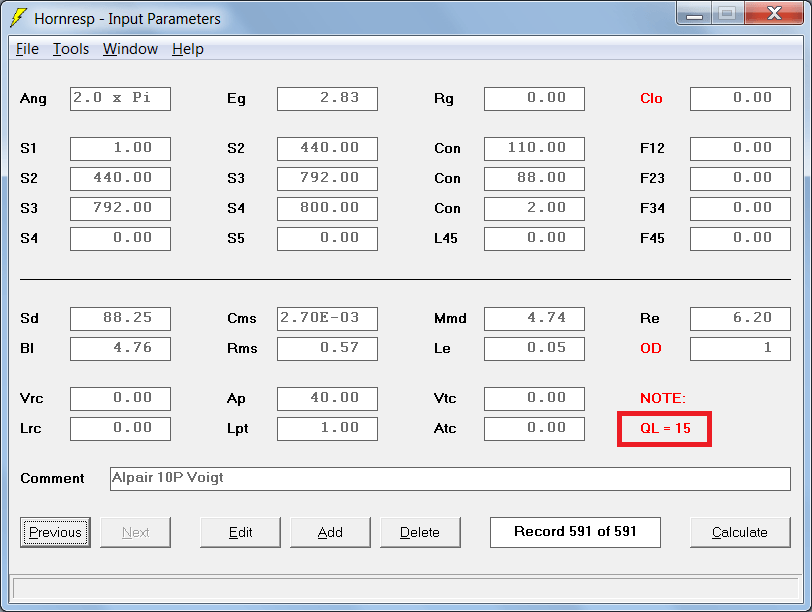812x612 pixels.
Task: Click the Hornresp lightning bolt title icon
Action: pyautogui.click(x=18, y=18)
